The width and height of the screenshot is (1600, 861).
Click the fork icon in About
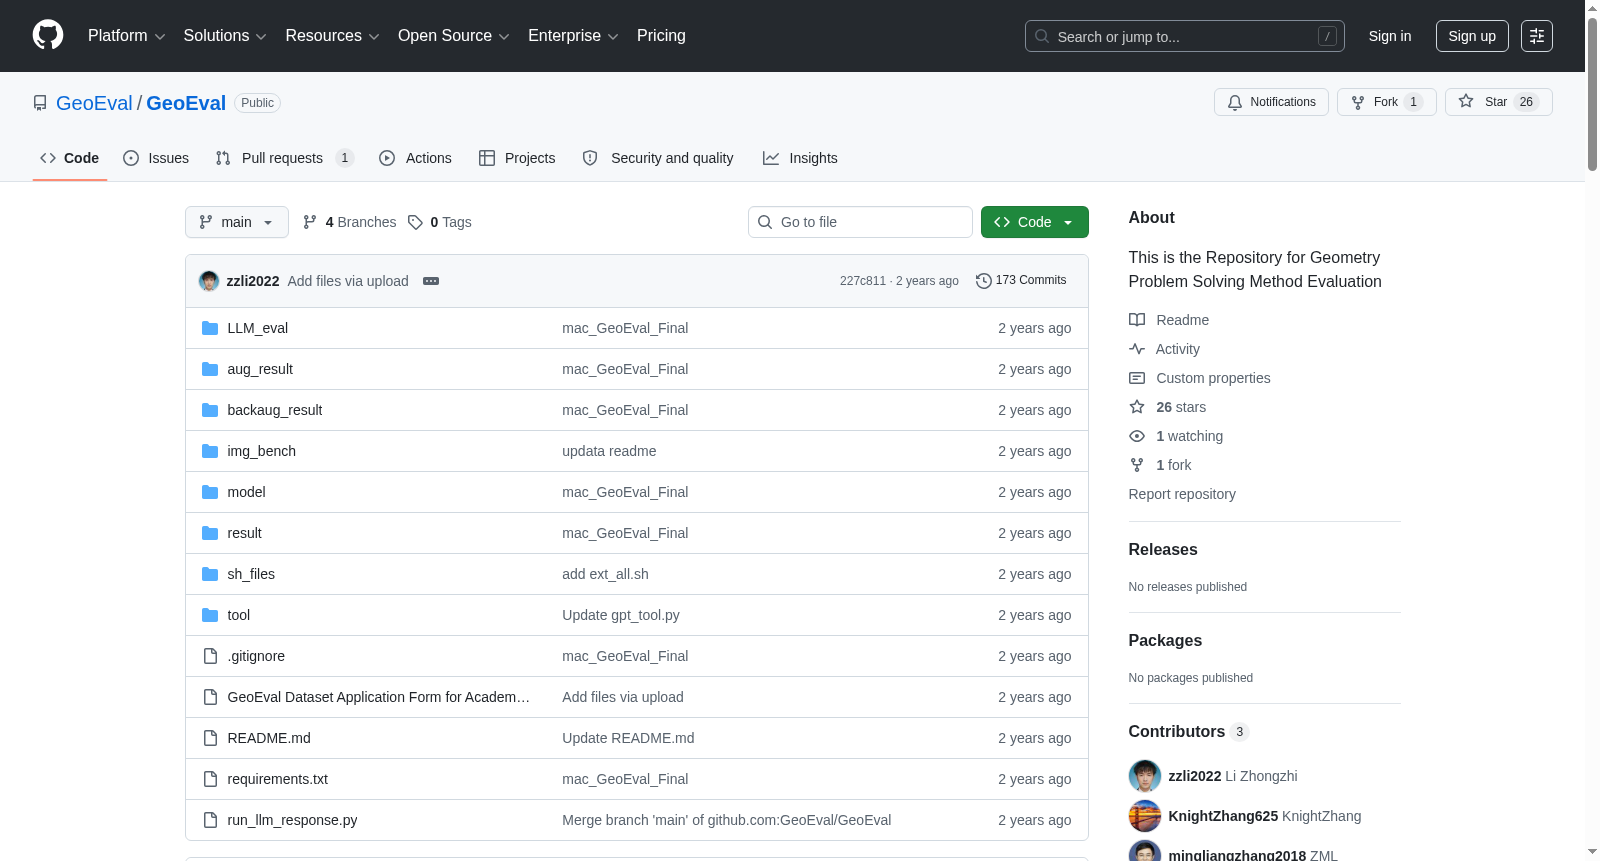[1137, 465]
